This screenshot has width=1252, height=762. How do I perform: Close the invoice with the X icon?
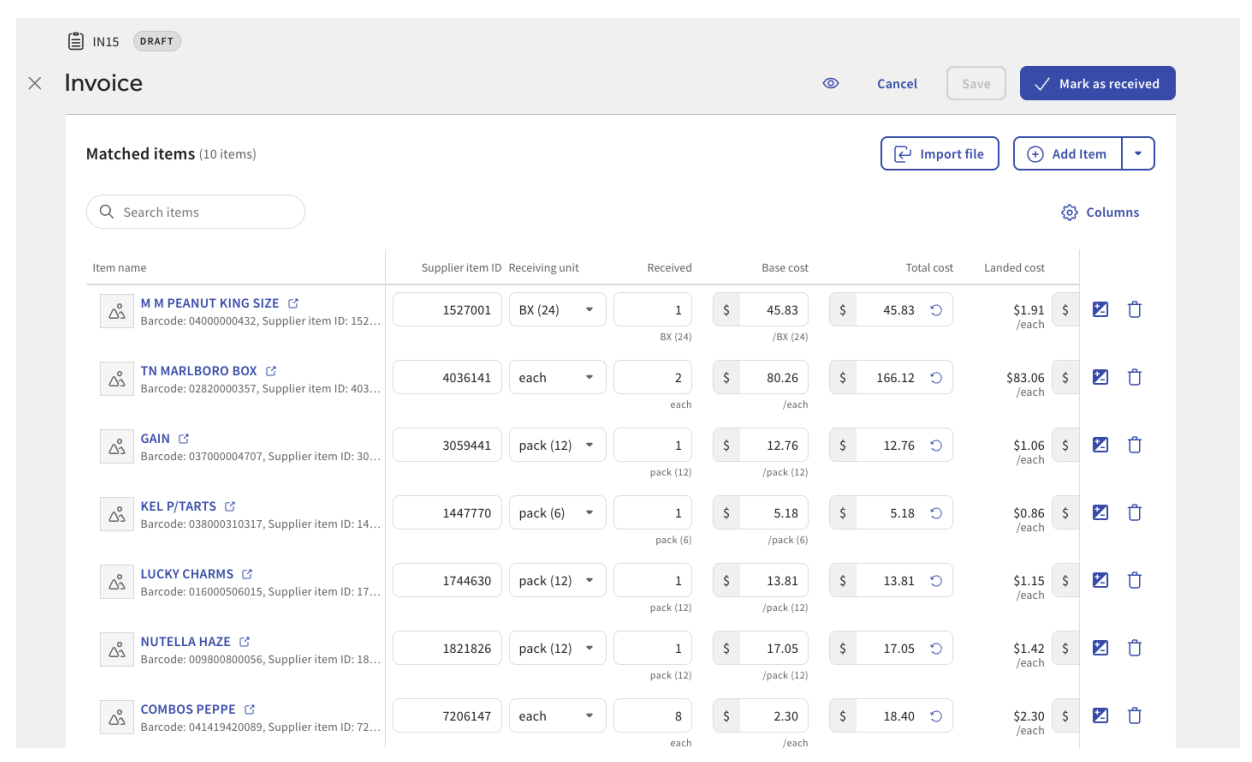(35, 84)
